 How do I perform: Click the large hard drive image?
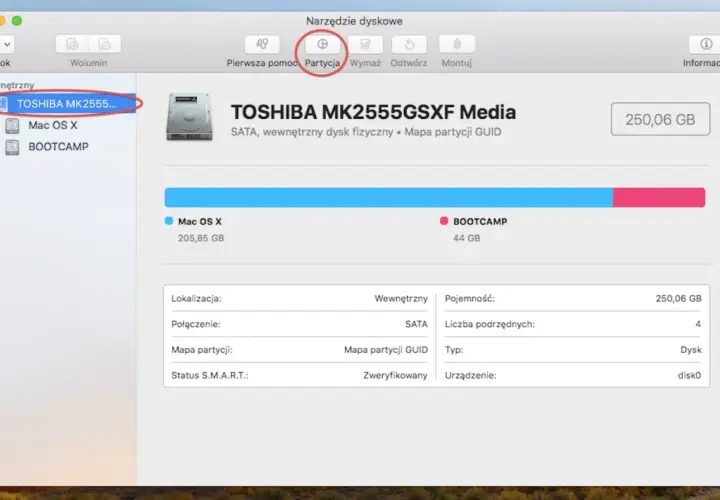click(190, 117)
